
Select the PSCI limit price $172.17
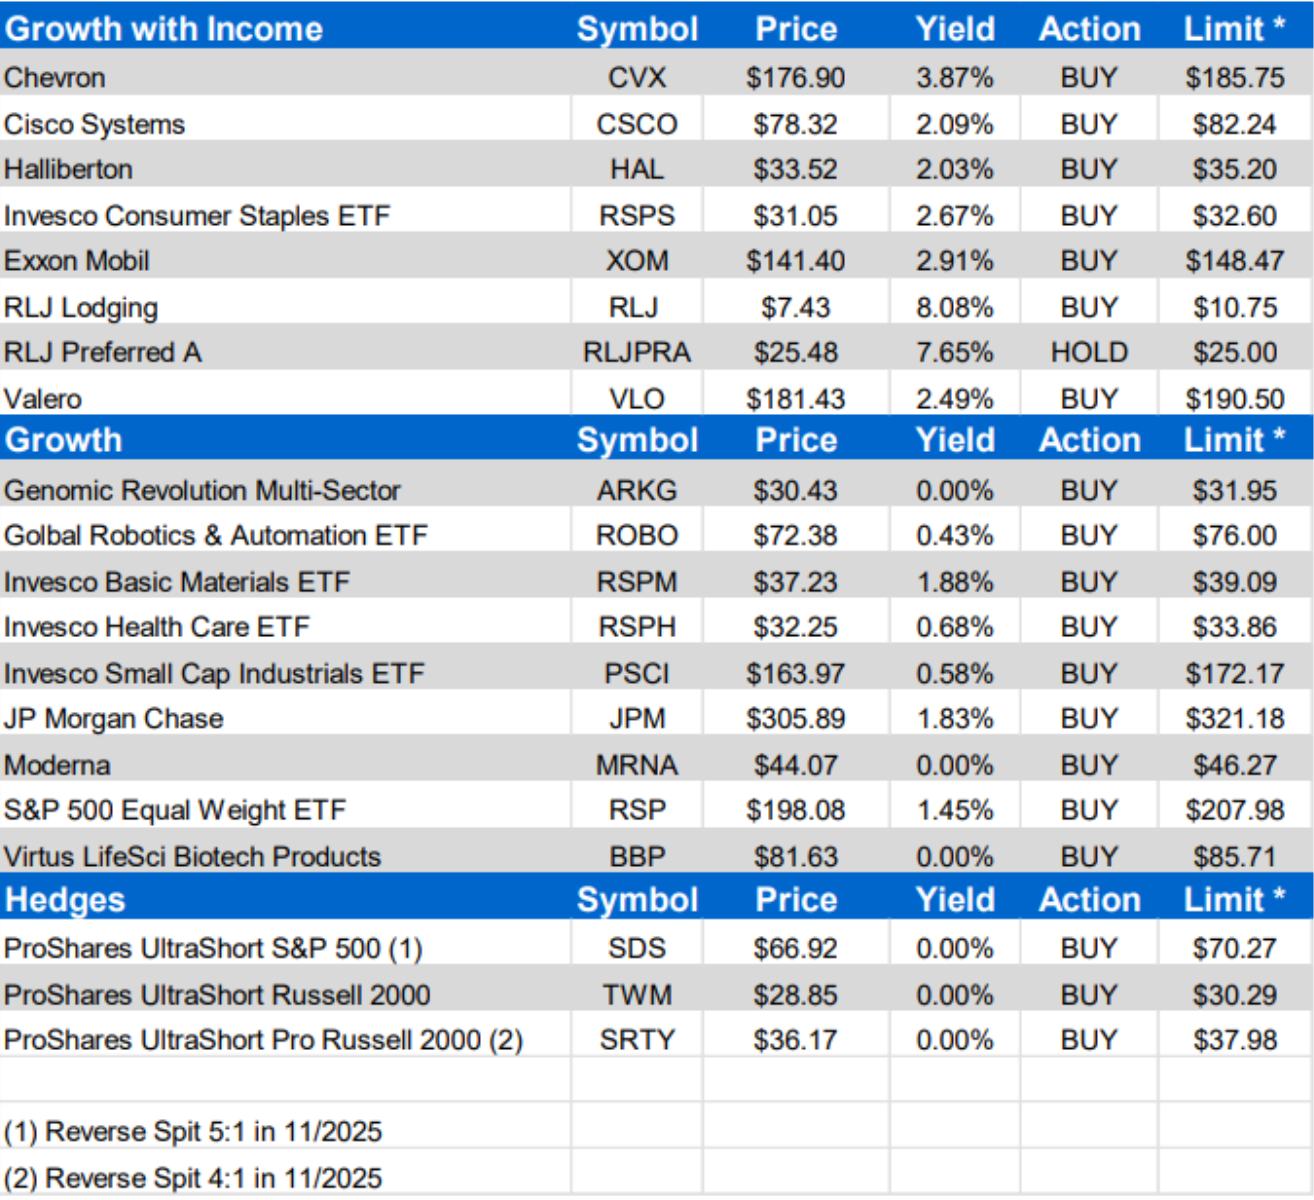point(1234,674)
